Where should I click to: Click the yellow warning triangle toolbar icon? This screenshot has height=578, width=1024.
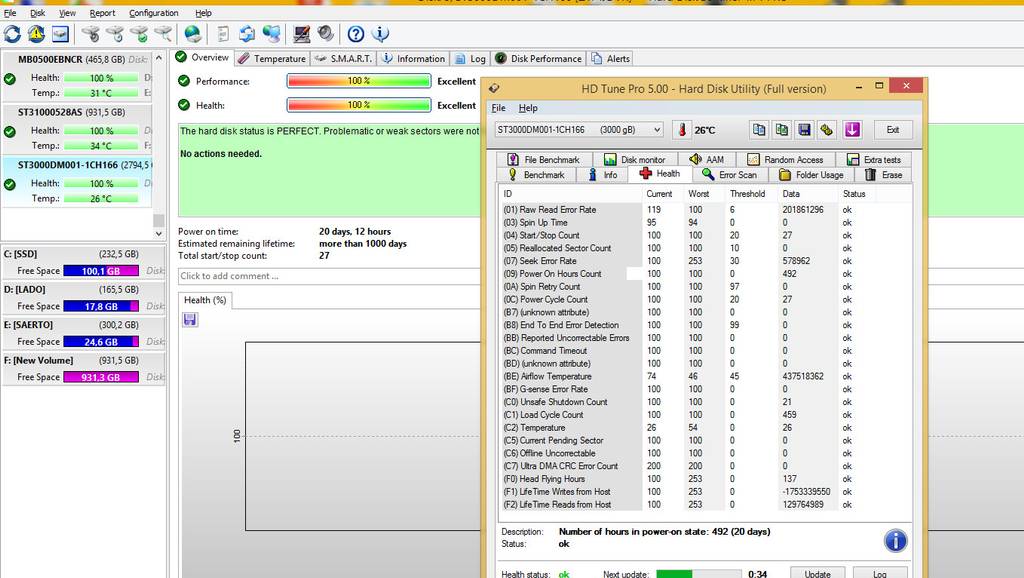36,35
